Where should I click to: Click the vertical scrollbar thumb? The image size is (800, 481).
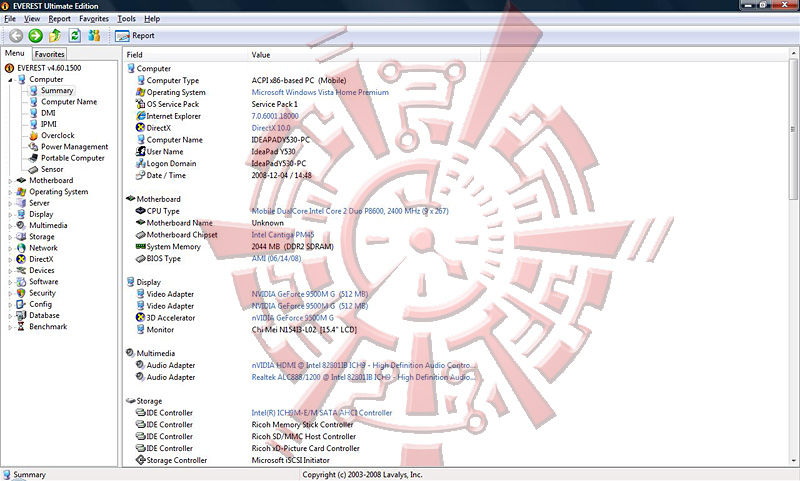(x=794, y=130)
